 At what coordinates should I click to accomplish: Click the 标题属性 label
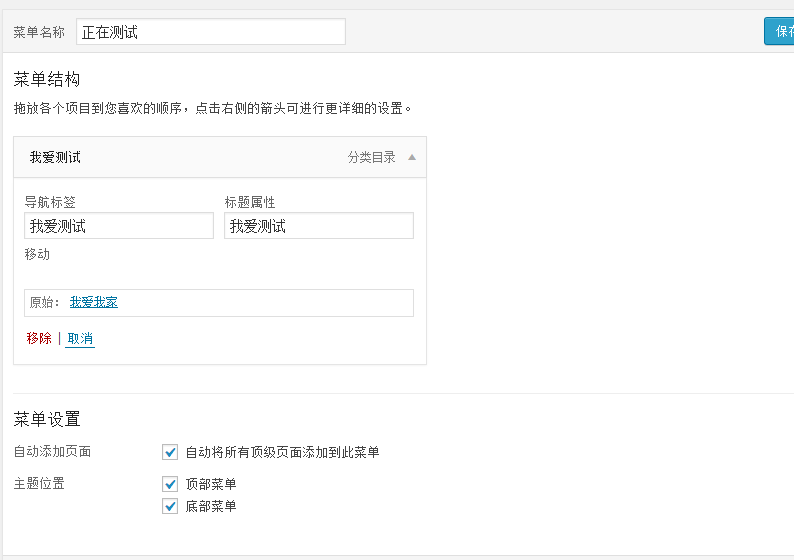pyautogui.click(x=250, y=202)
